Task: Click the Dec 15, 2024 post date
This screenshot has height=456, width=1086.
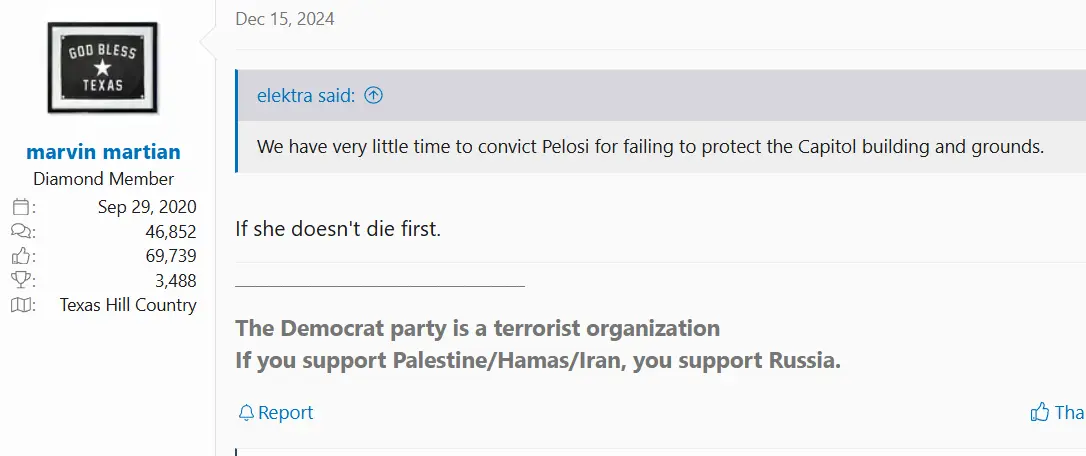Action: point(285,19)
